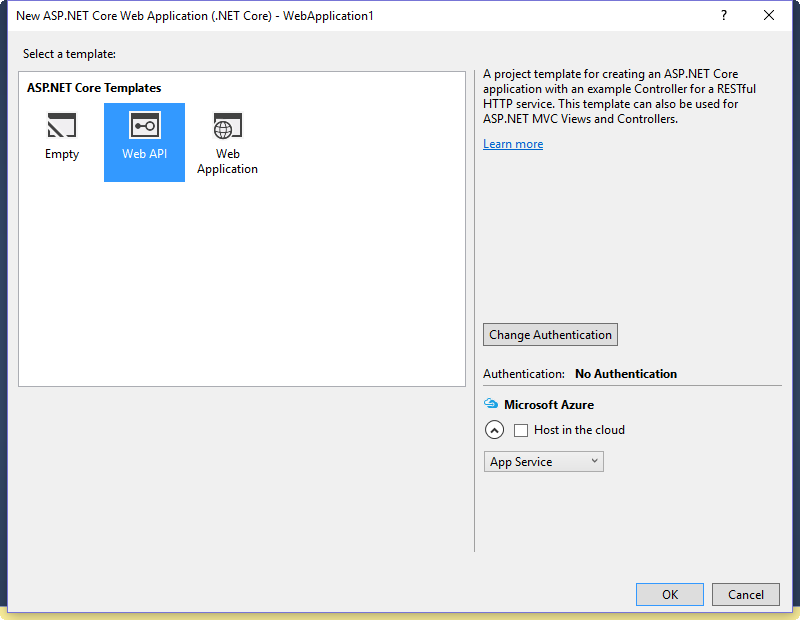Screen dimensions: 800x620
Task: Click the Microsoft Azure cloud icon
Action: 491,404
